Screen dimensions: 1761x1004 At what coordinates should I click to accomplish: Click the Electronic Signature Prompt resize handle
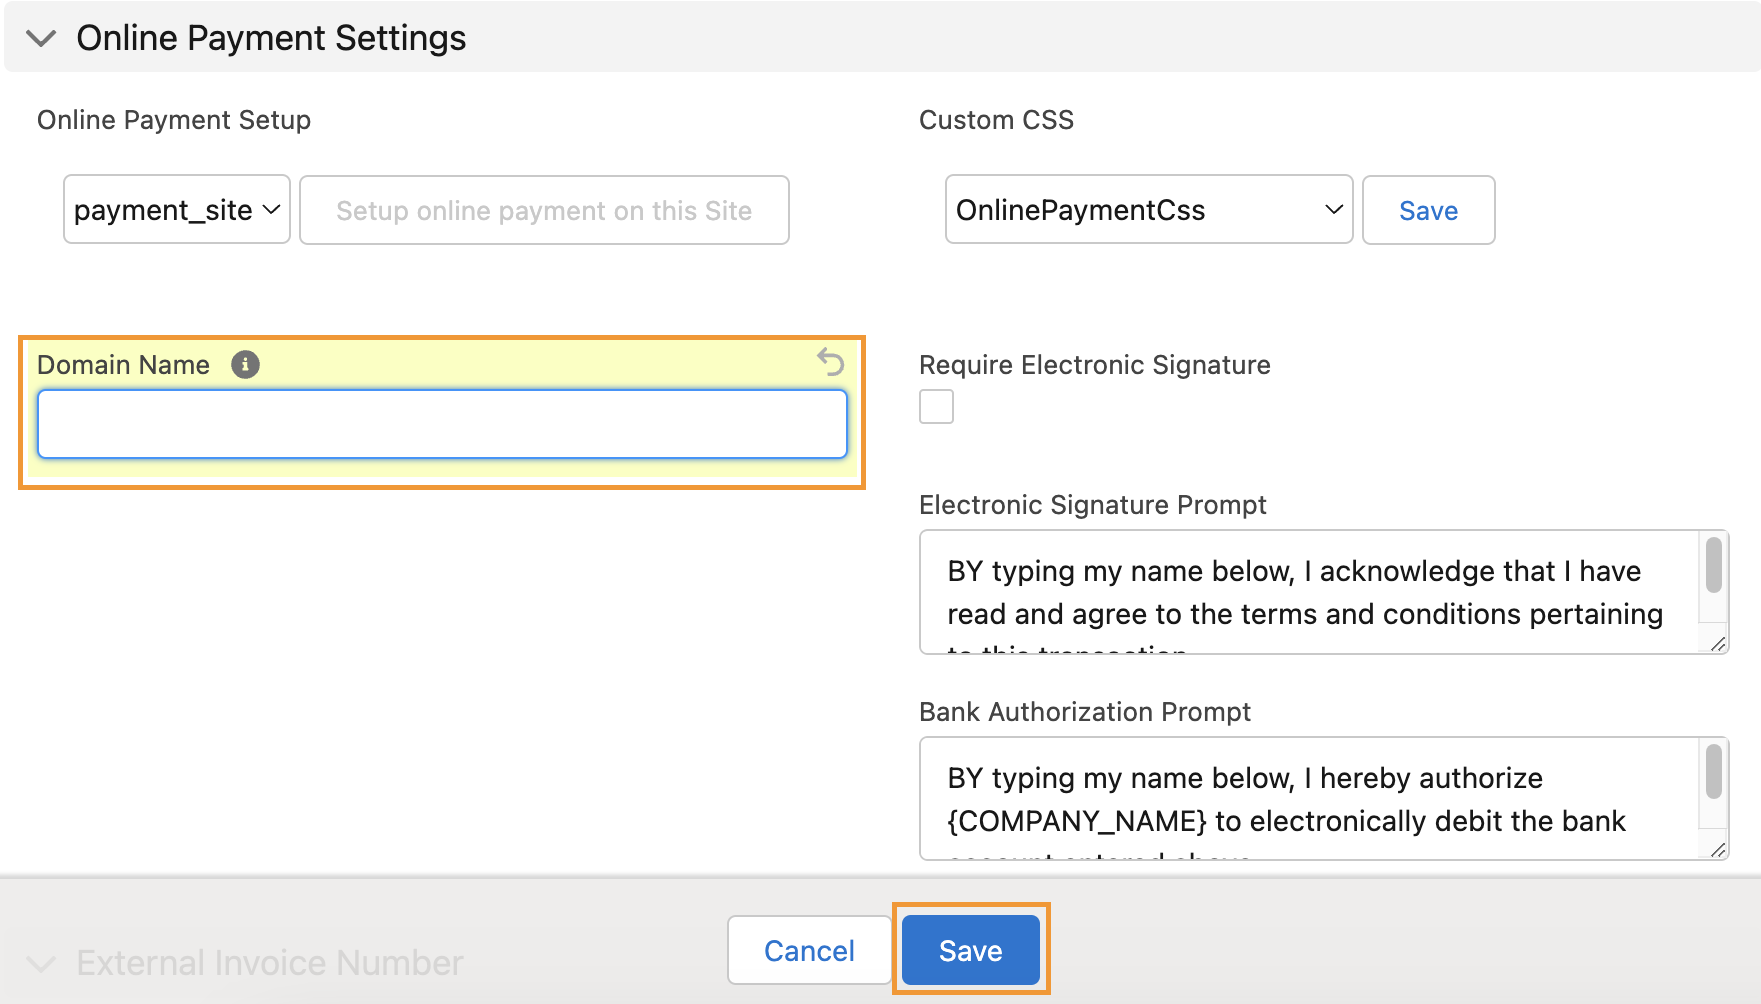(1718, 644)
